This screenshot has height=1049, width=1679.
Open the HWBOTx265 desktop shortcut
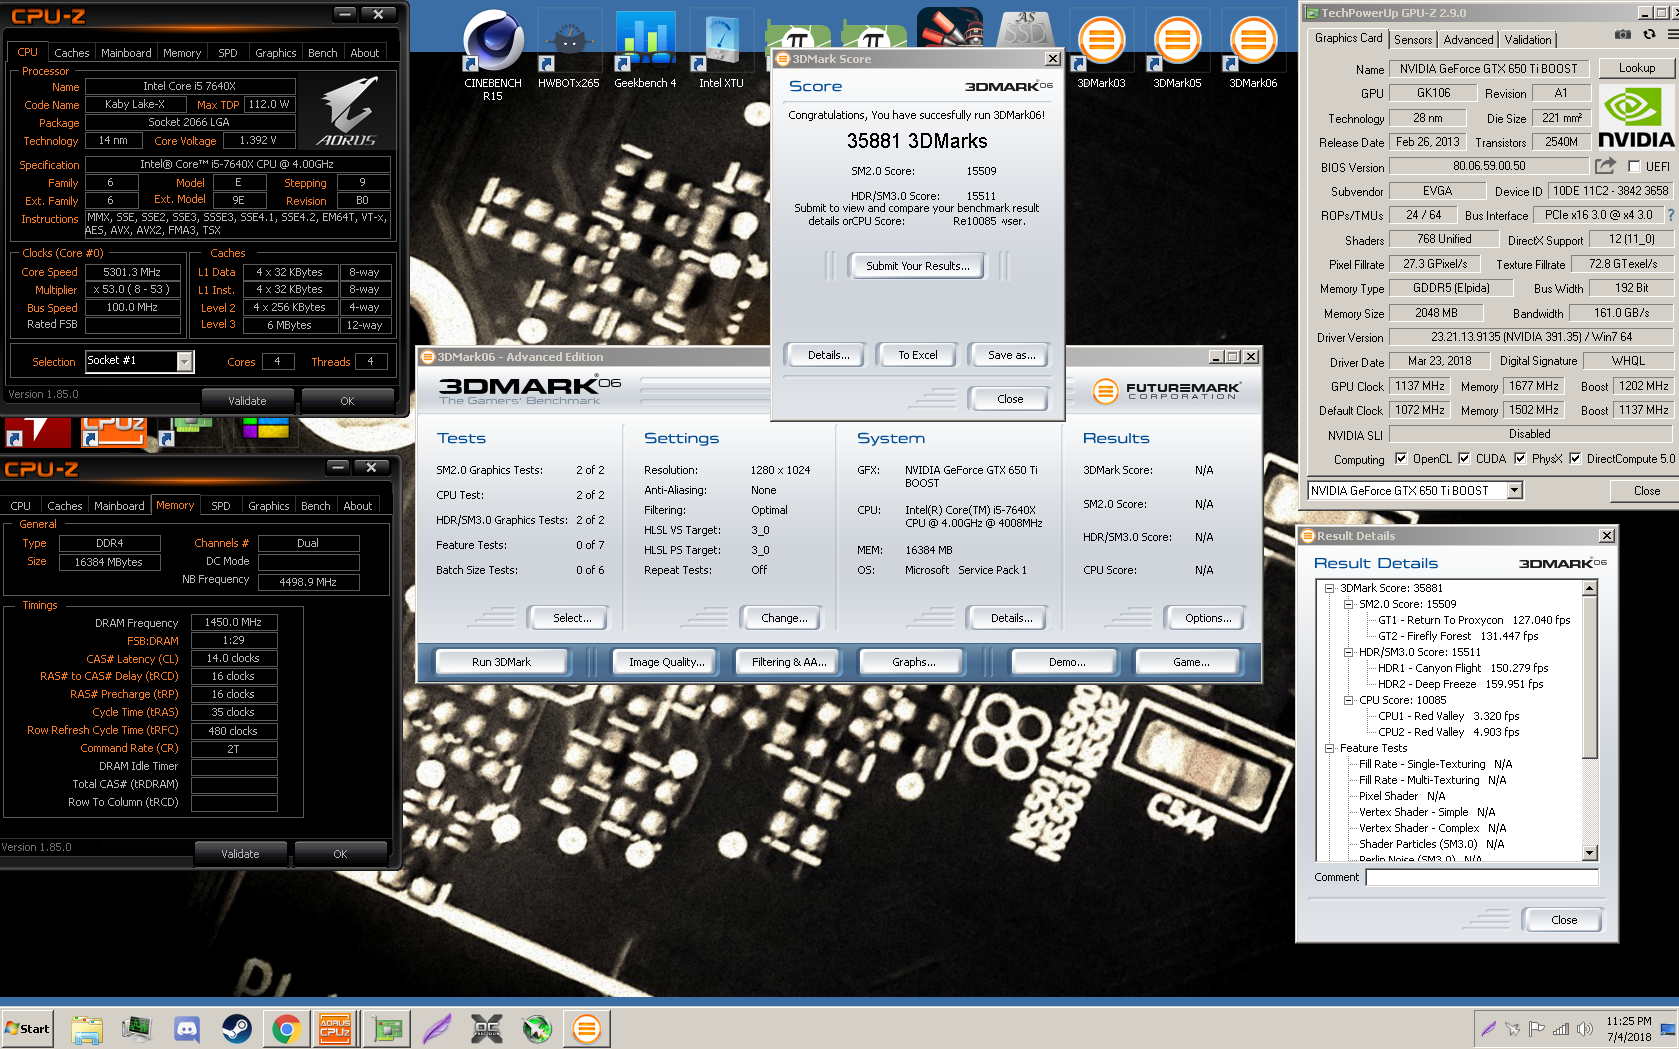click(x=568, y=50)
